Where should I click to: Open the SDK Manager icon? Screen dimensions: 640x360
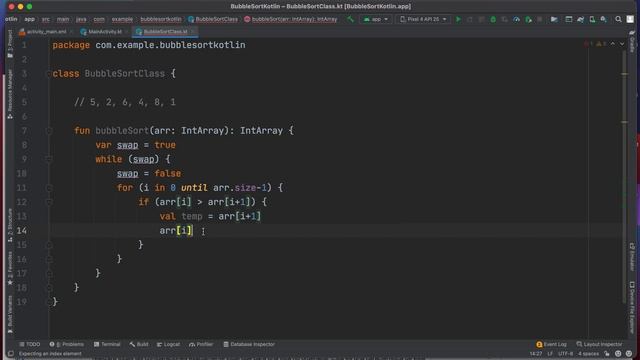[603, 19]
